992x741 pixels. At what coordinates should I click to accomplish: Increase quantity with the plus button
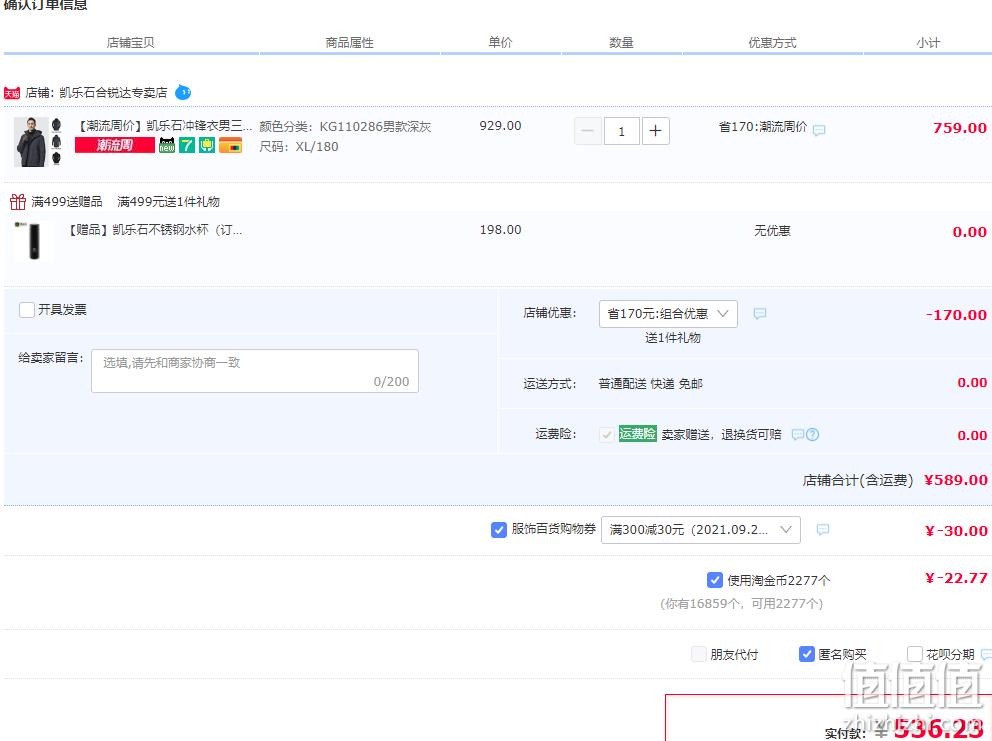655,131
